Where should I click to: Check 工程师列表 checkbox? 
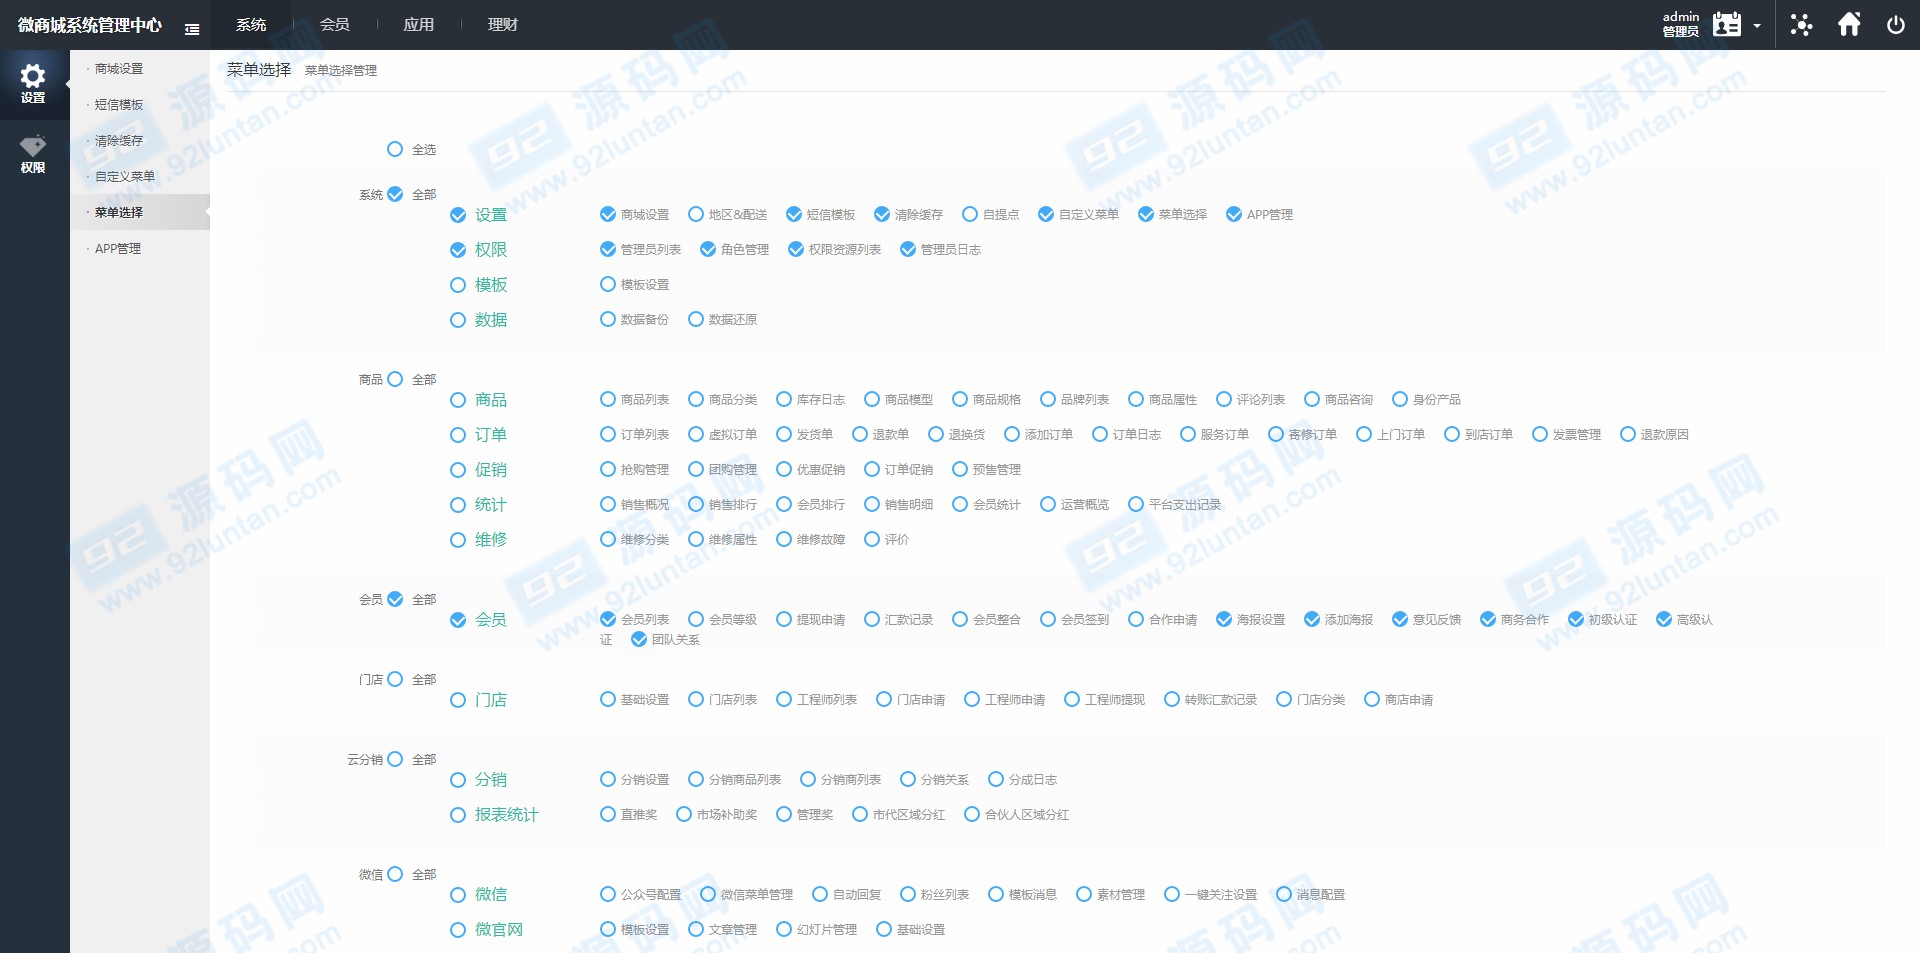click(x=784, y=700)
